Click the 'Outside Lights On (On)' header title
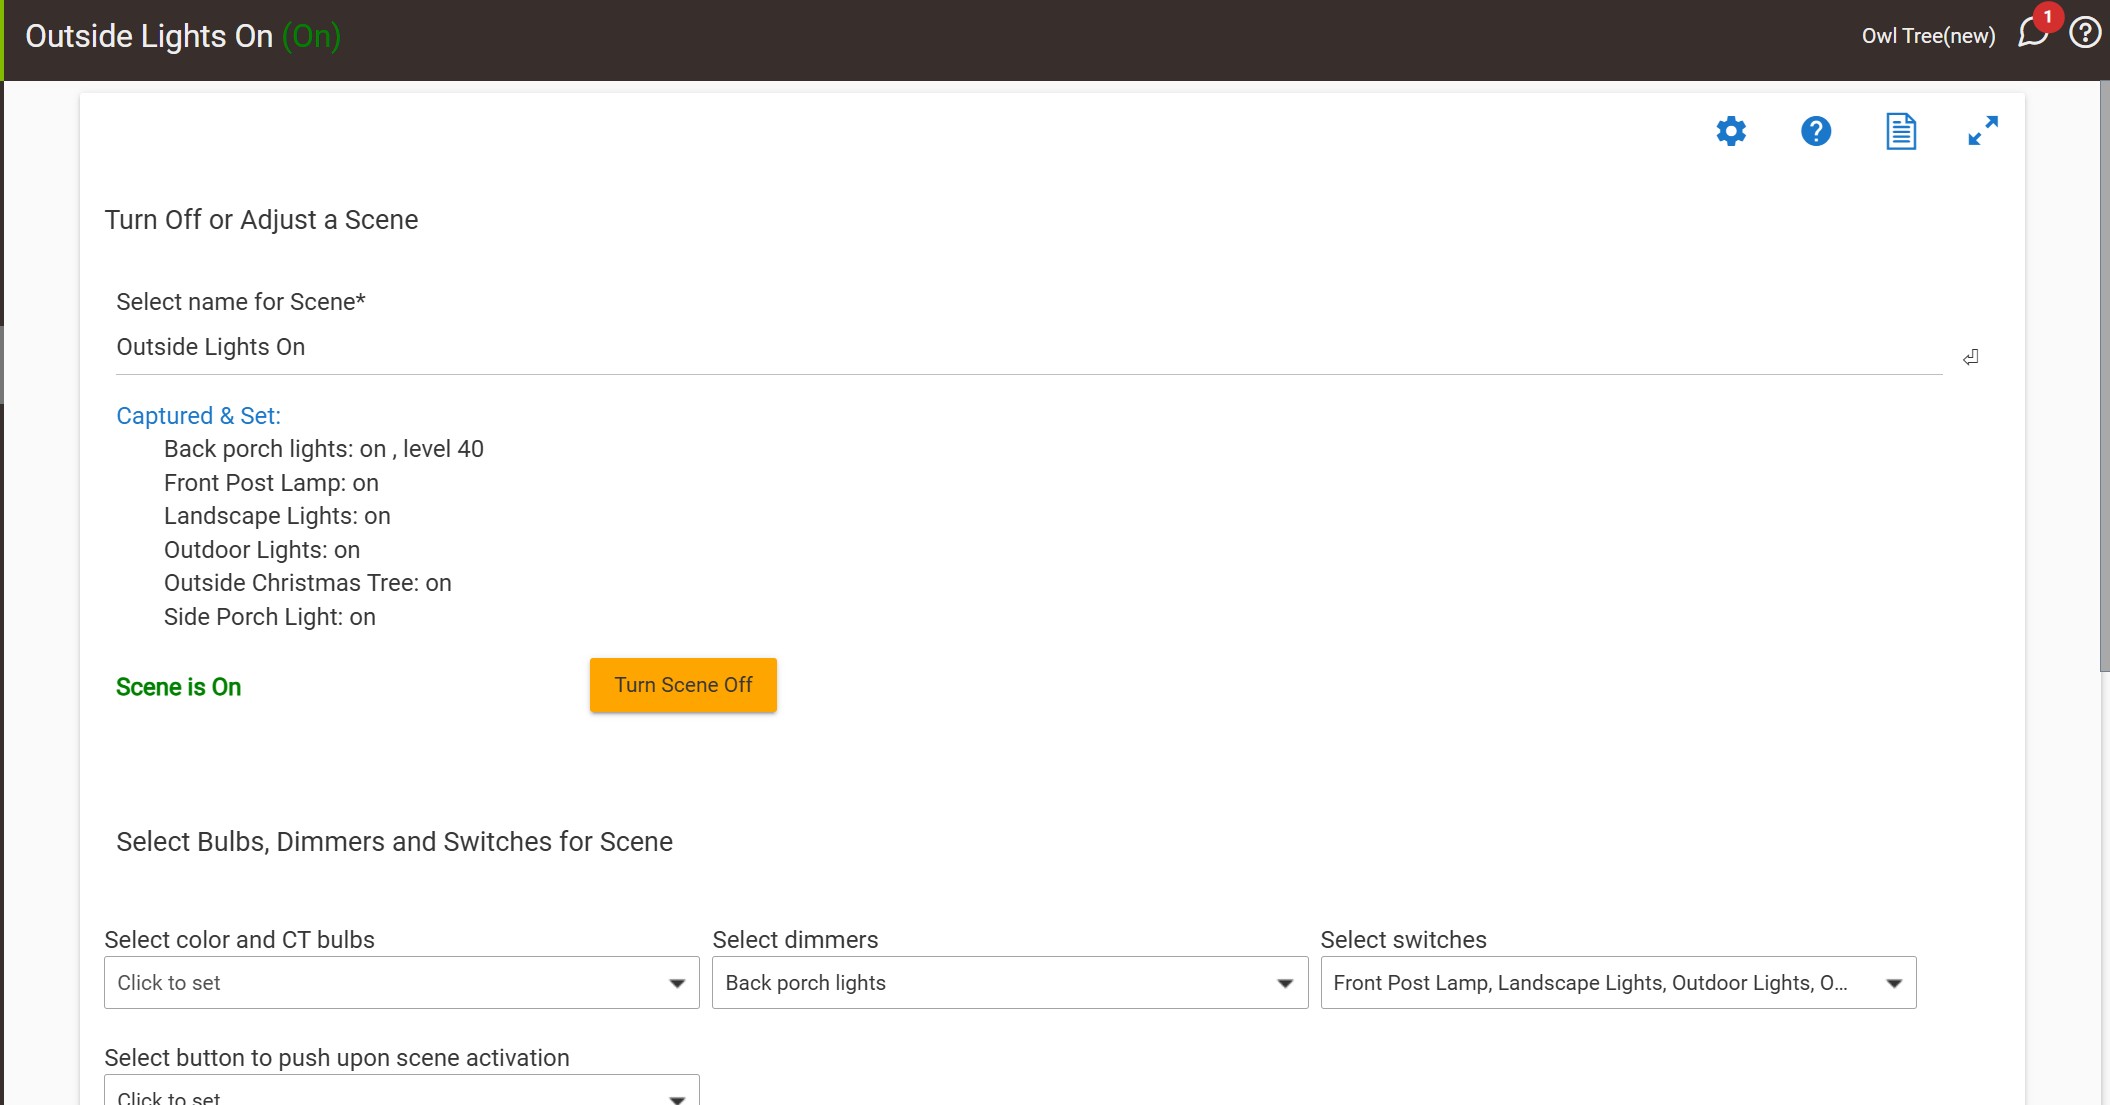This screenshot has width=2110, height=1105. [183, 36]
